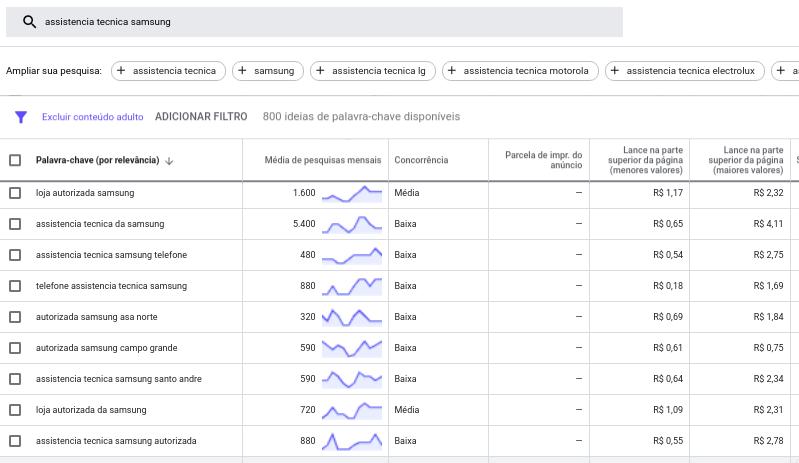Click the 1.600 monthly searches value
This screenshot has width=799, height=463.
pyautogui.click(x=304, y=193)
